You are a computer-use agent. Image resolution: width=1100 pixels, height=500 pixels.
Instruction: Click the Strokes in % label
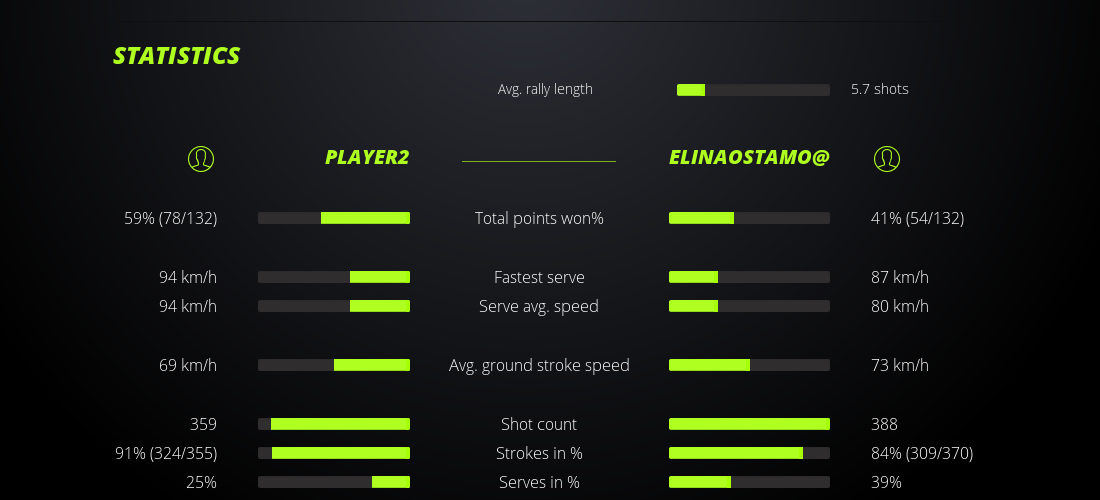(539, 453)
